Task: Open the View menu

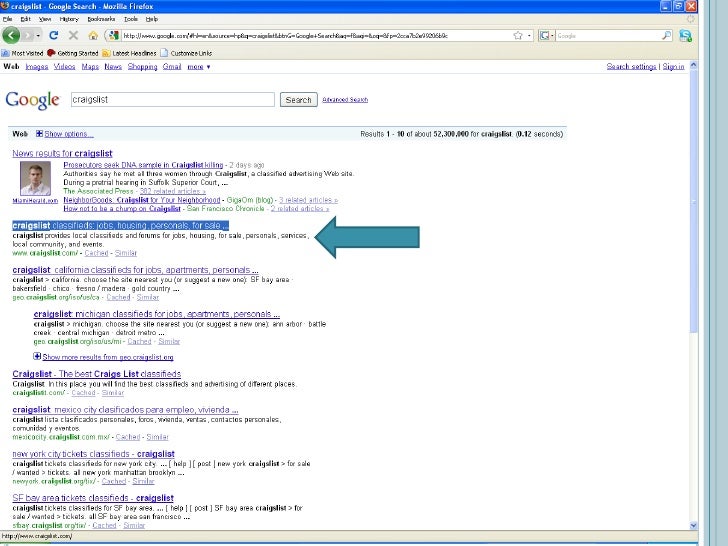Action: point(45,19)
